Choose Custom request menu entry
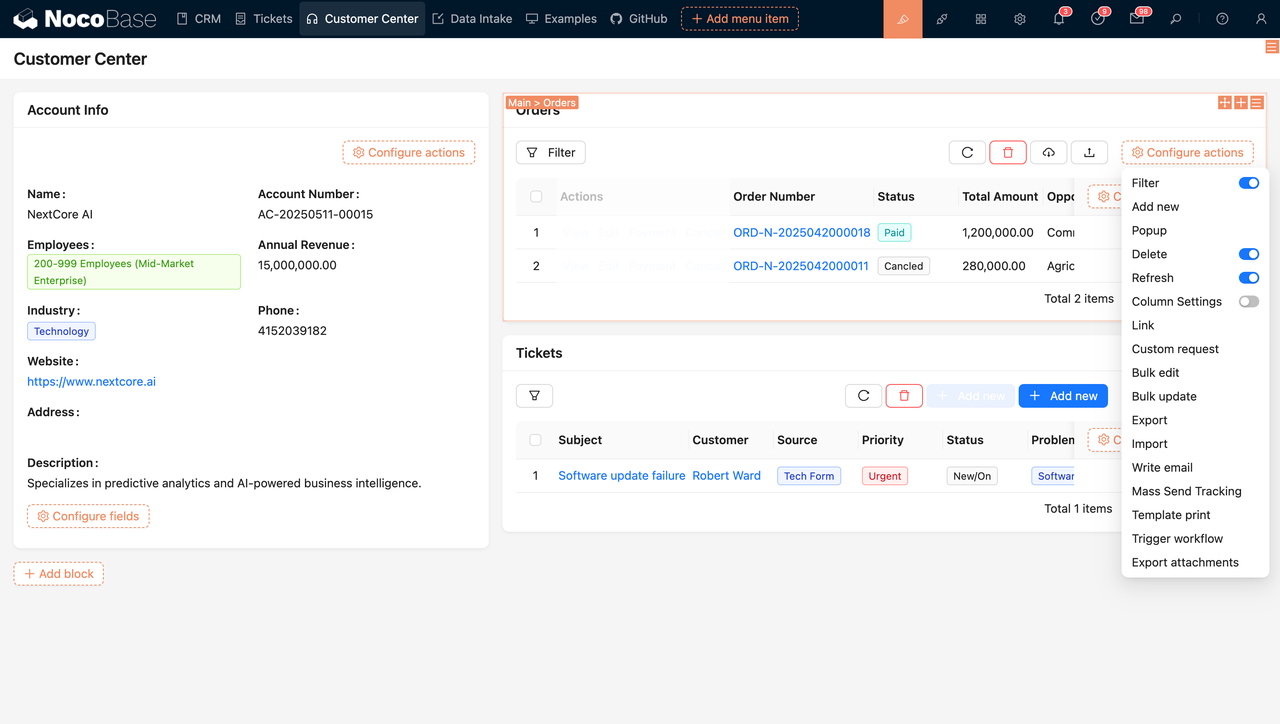 click(x=1195, y=349)
